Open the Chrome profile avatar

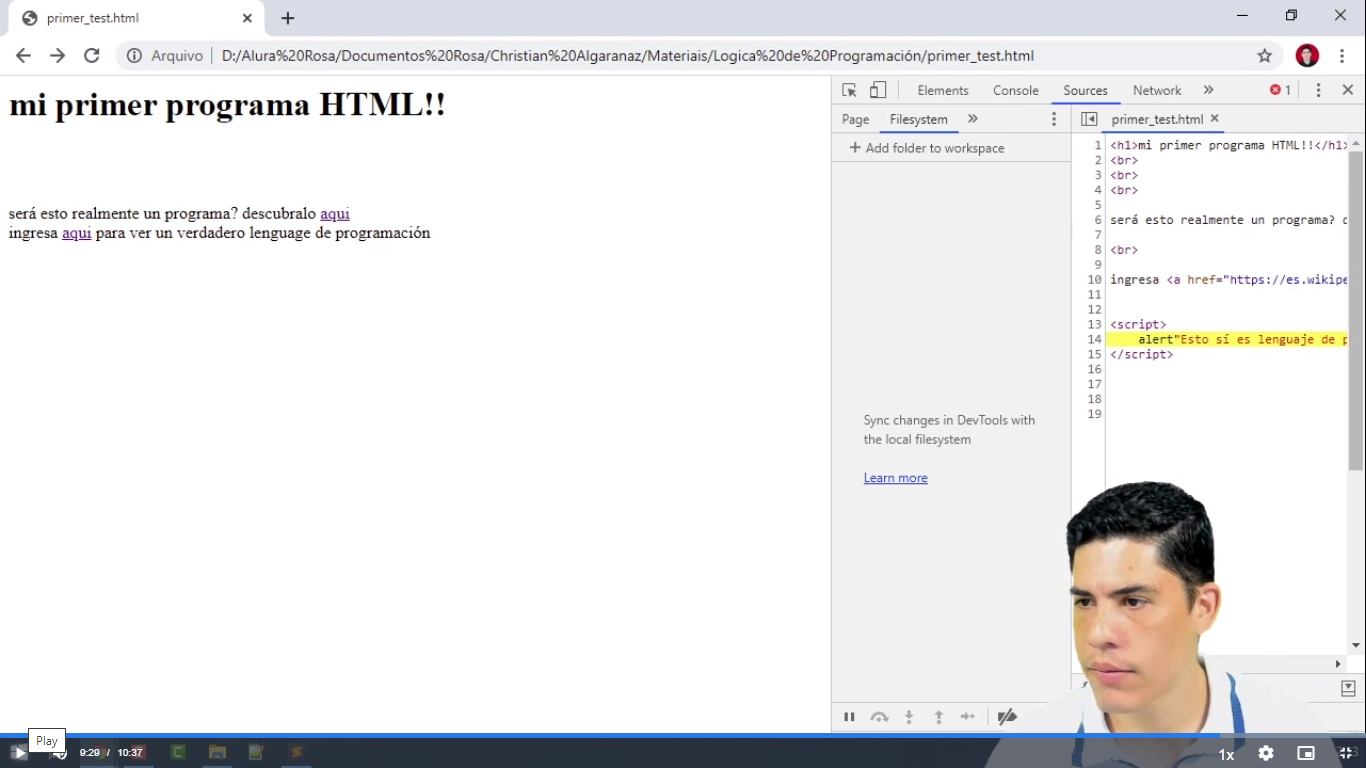pyautogui.click(x=1307, y=56)
